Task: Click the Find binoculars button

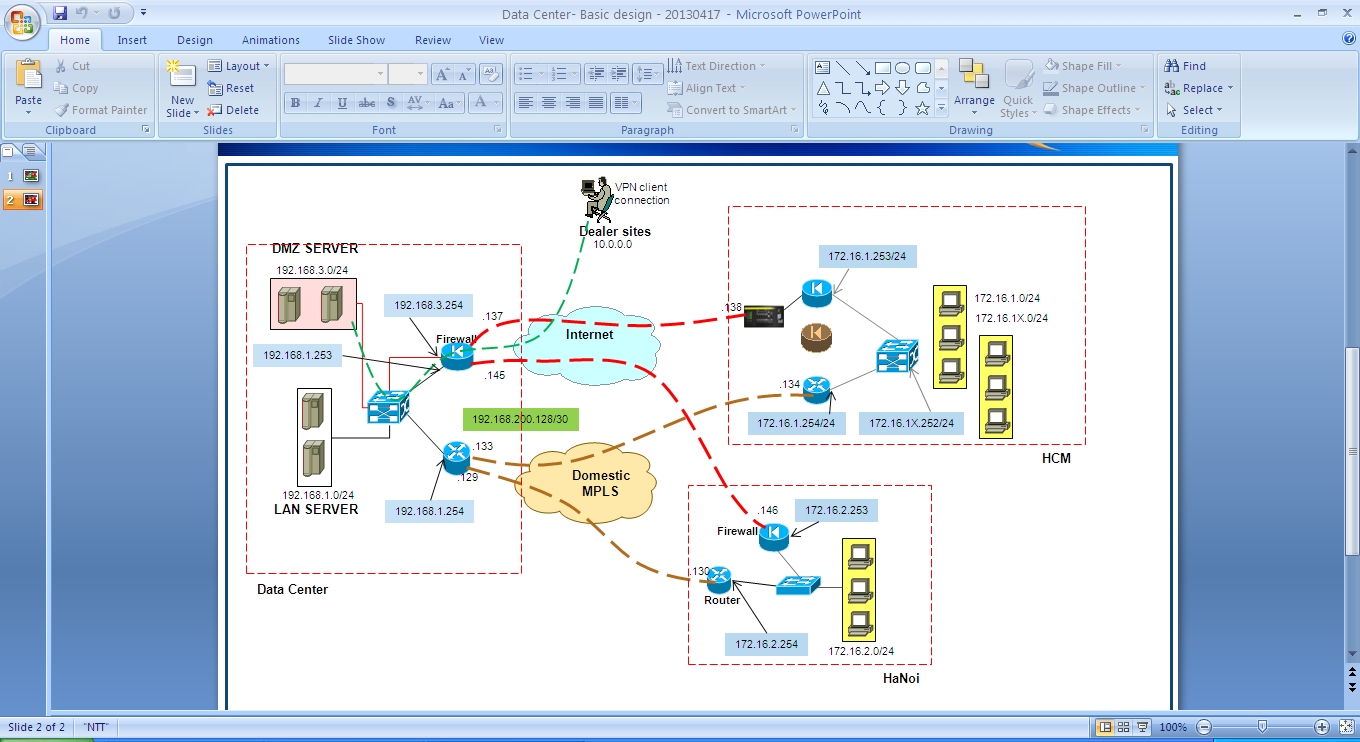Action: click(x=1185, y=66)
